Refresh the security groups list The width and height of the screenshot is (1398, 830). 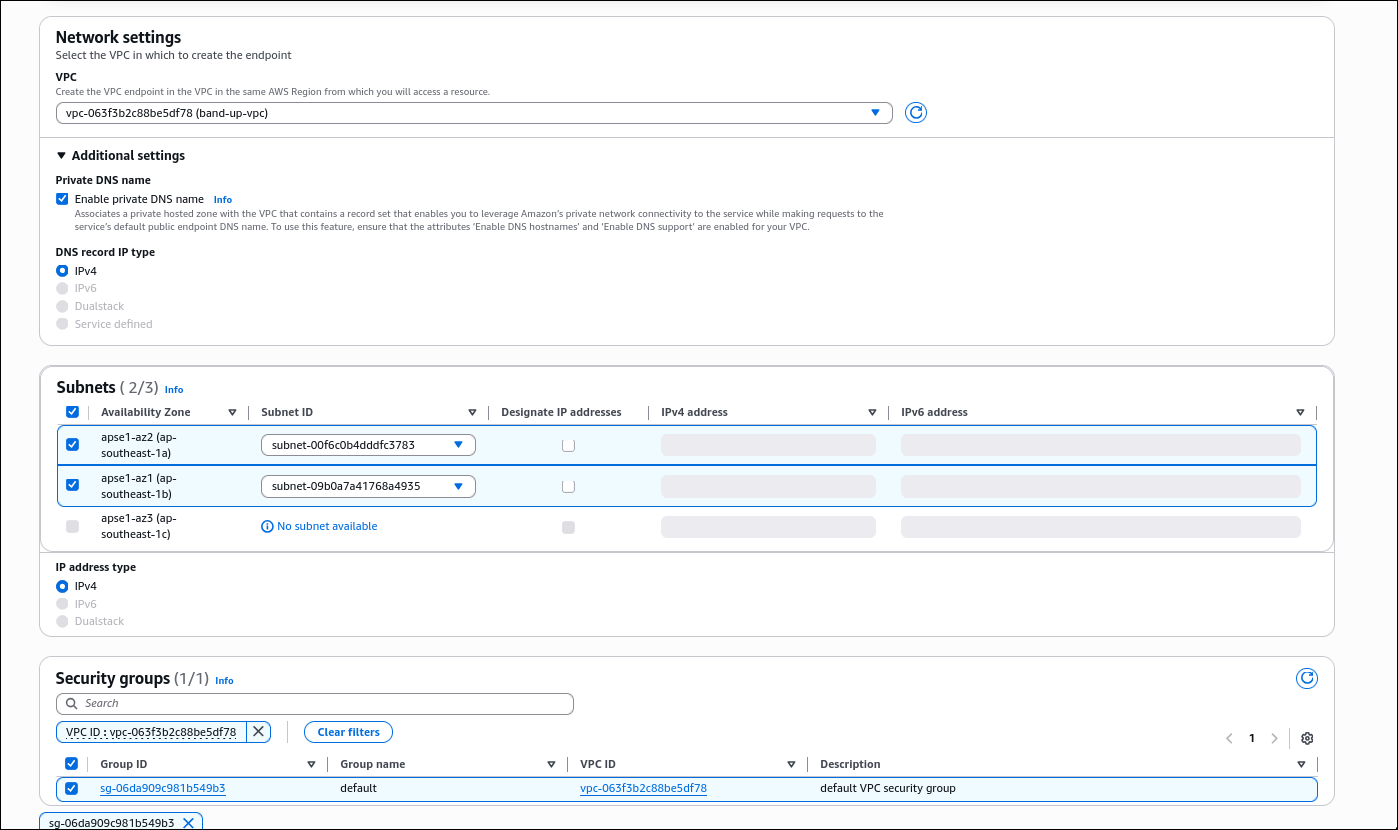1306,679
